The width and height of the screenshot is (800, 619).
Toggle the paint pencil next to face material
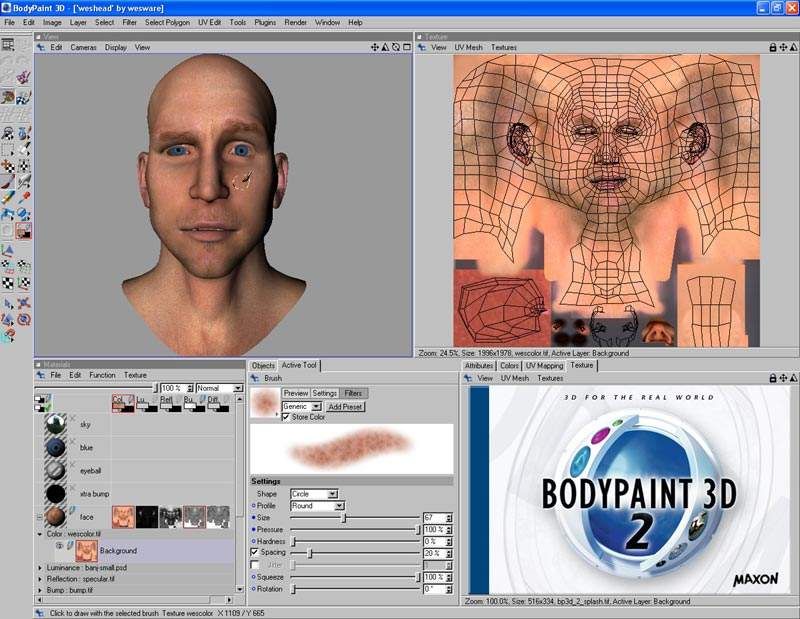tap(72, 510)
